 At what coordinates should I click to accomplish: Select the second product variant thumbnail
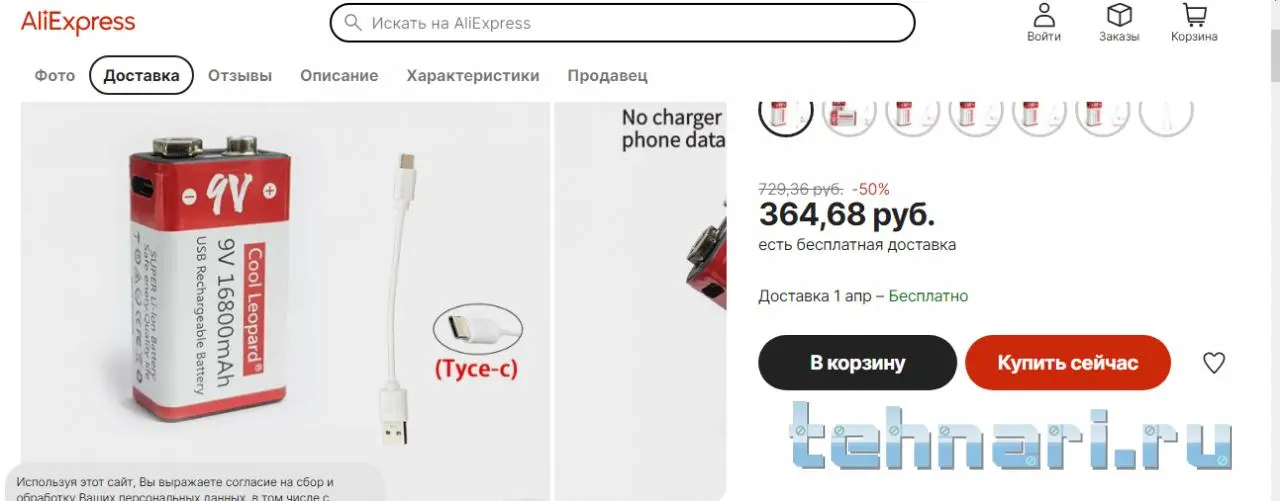pos(849,110)
